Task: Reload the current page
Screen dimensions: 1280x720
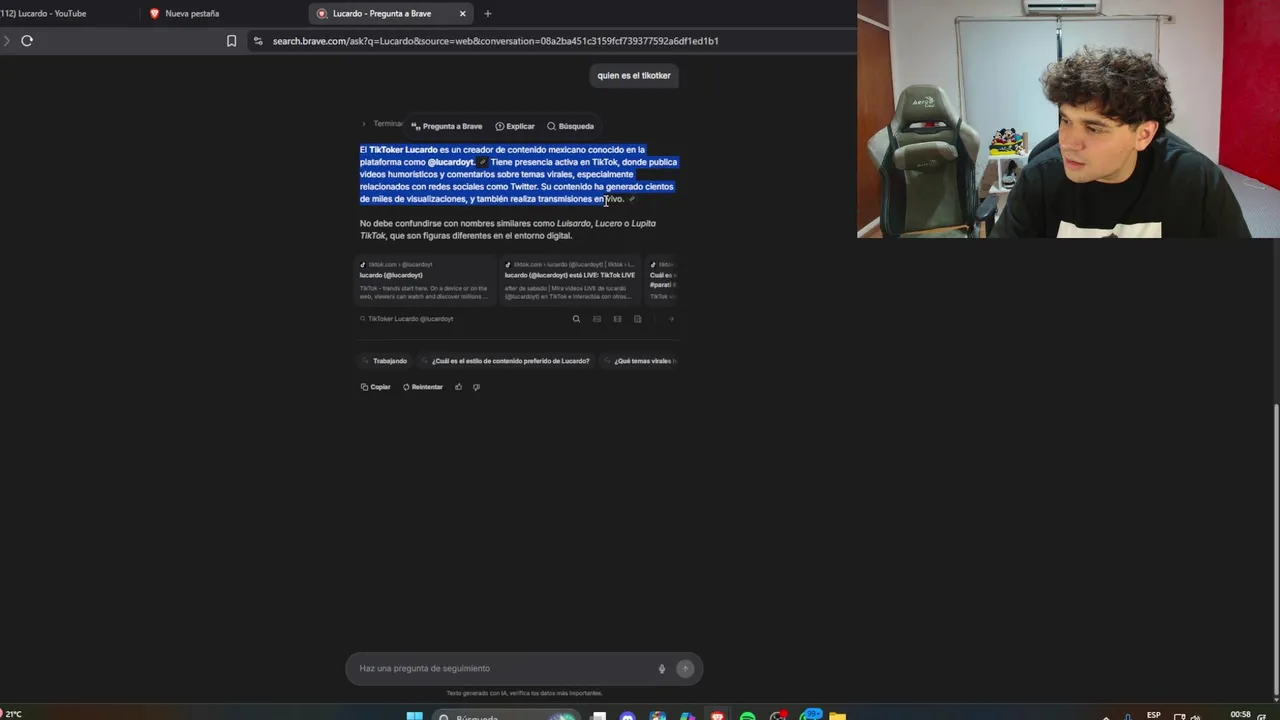Action: click(x=27, y=41)
